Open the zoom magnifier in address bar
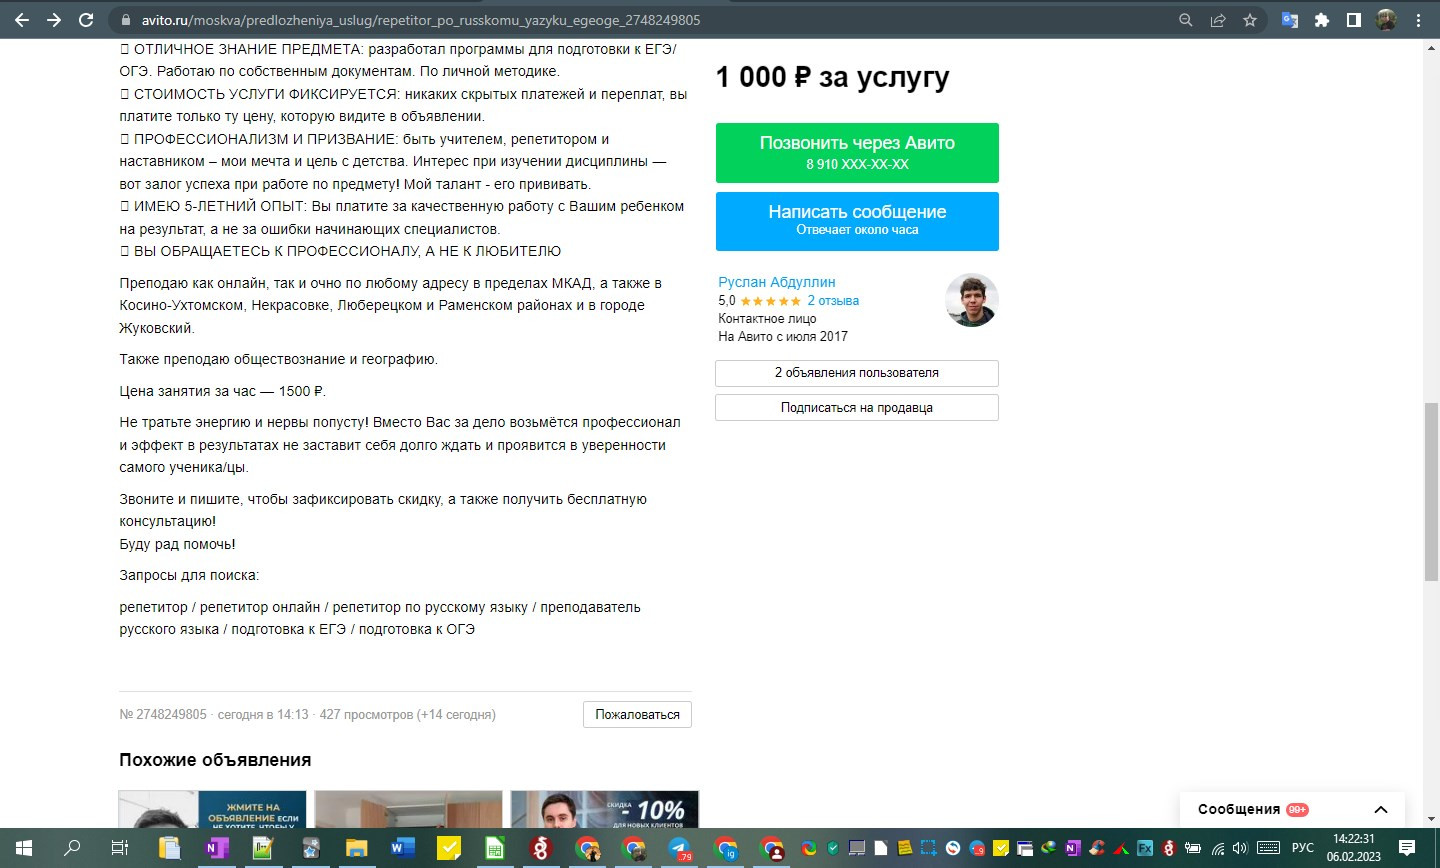The image size is (1440, 868). click(x=1186, y=20)
